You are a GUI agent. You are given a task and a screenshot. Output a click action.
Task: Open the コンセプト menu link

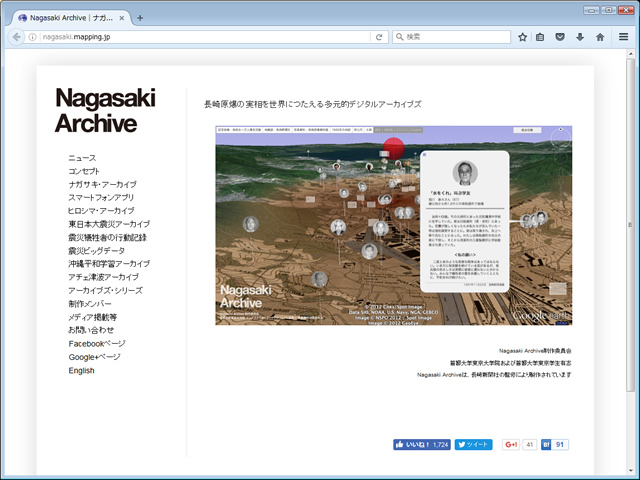84,171
